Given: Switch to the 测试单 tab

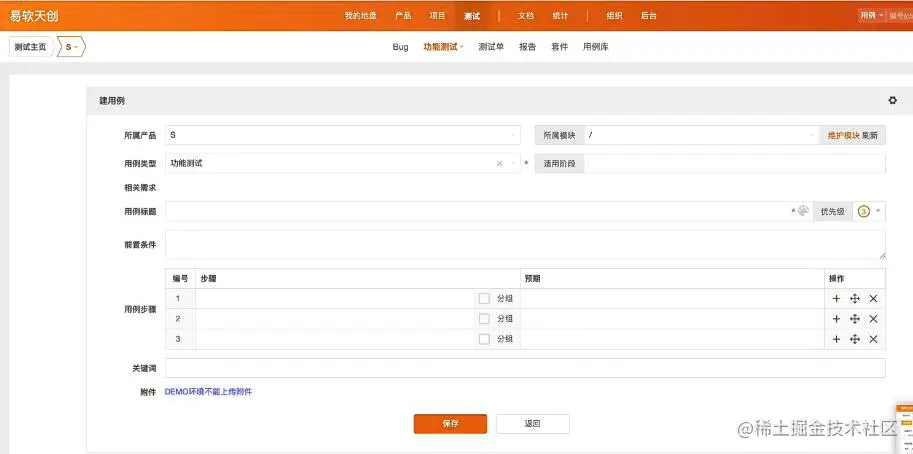Looking at the screenshot, I should [491, 47].
